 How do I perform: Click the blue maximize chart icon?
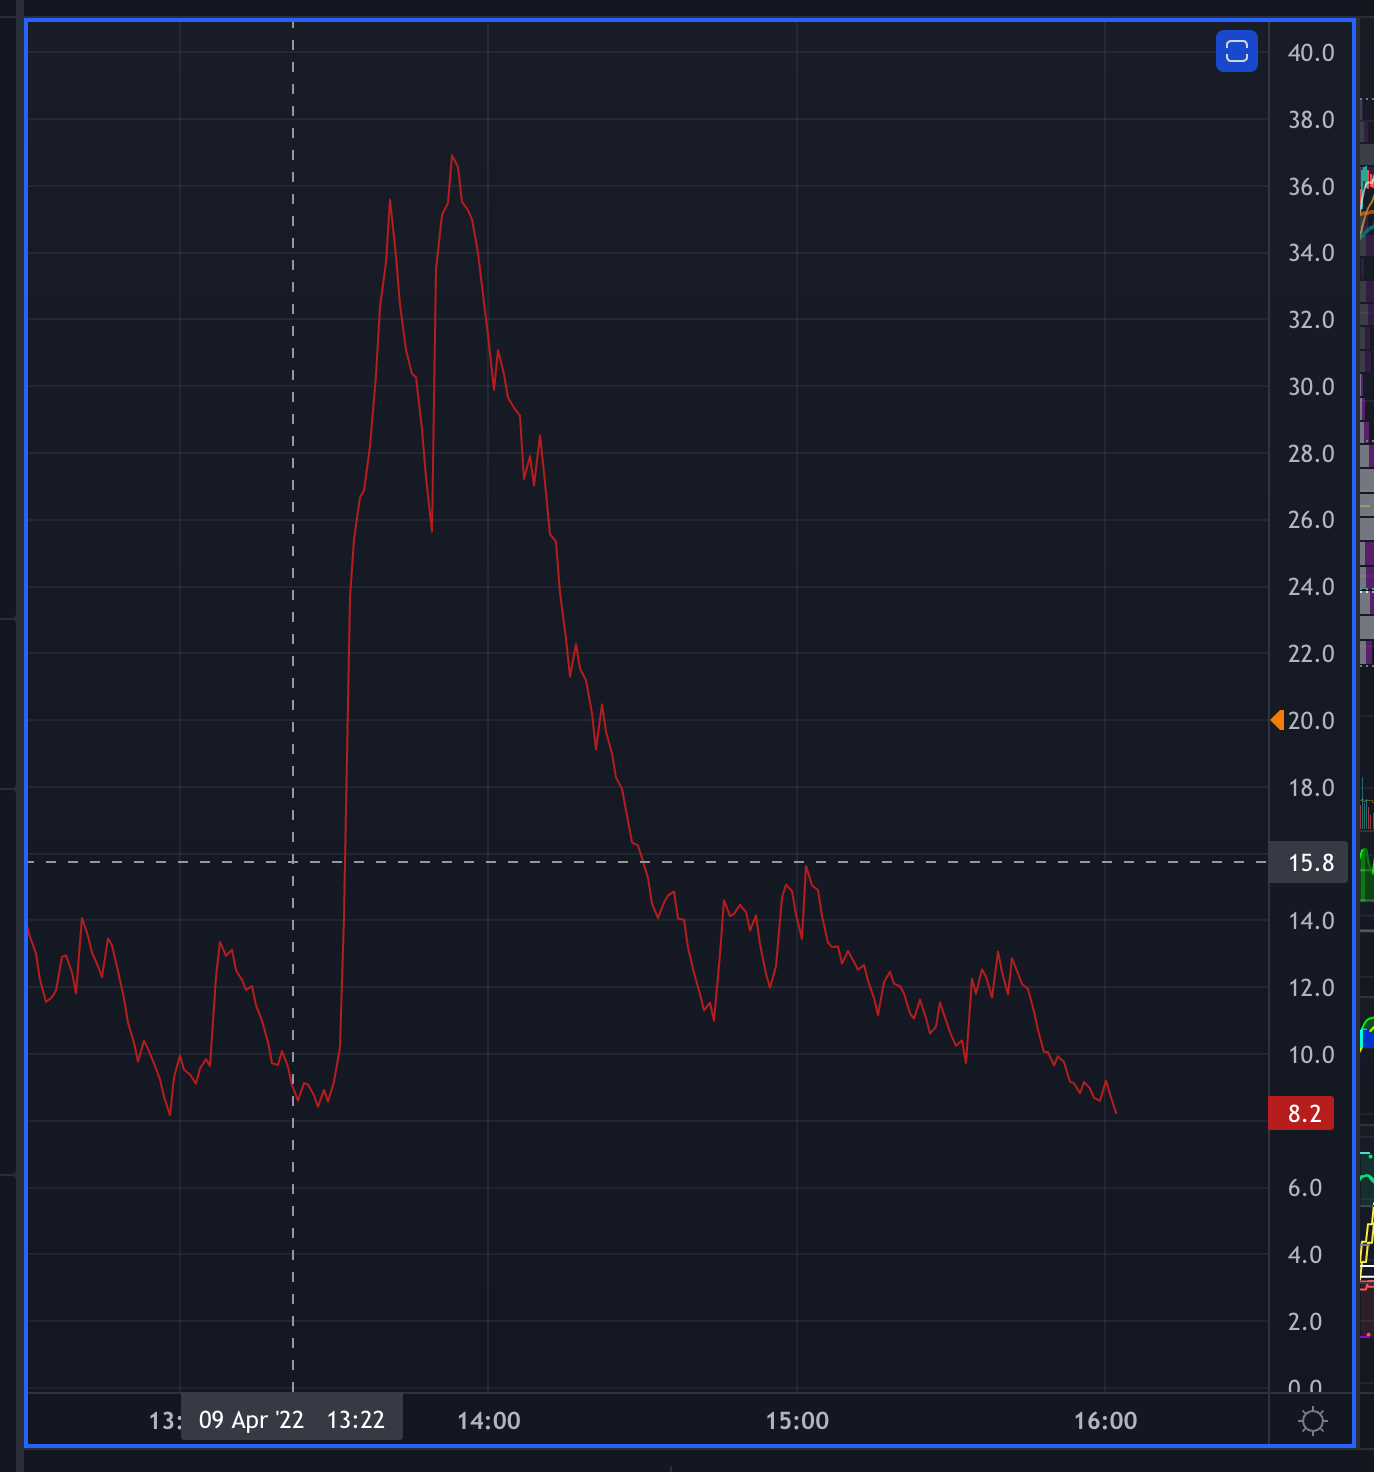point(1237,51)
